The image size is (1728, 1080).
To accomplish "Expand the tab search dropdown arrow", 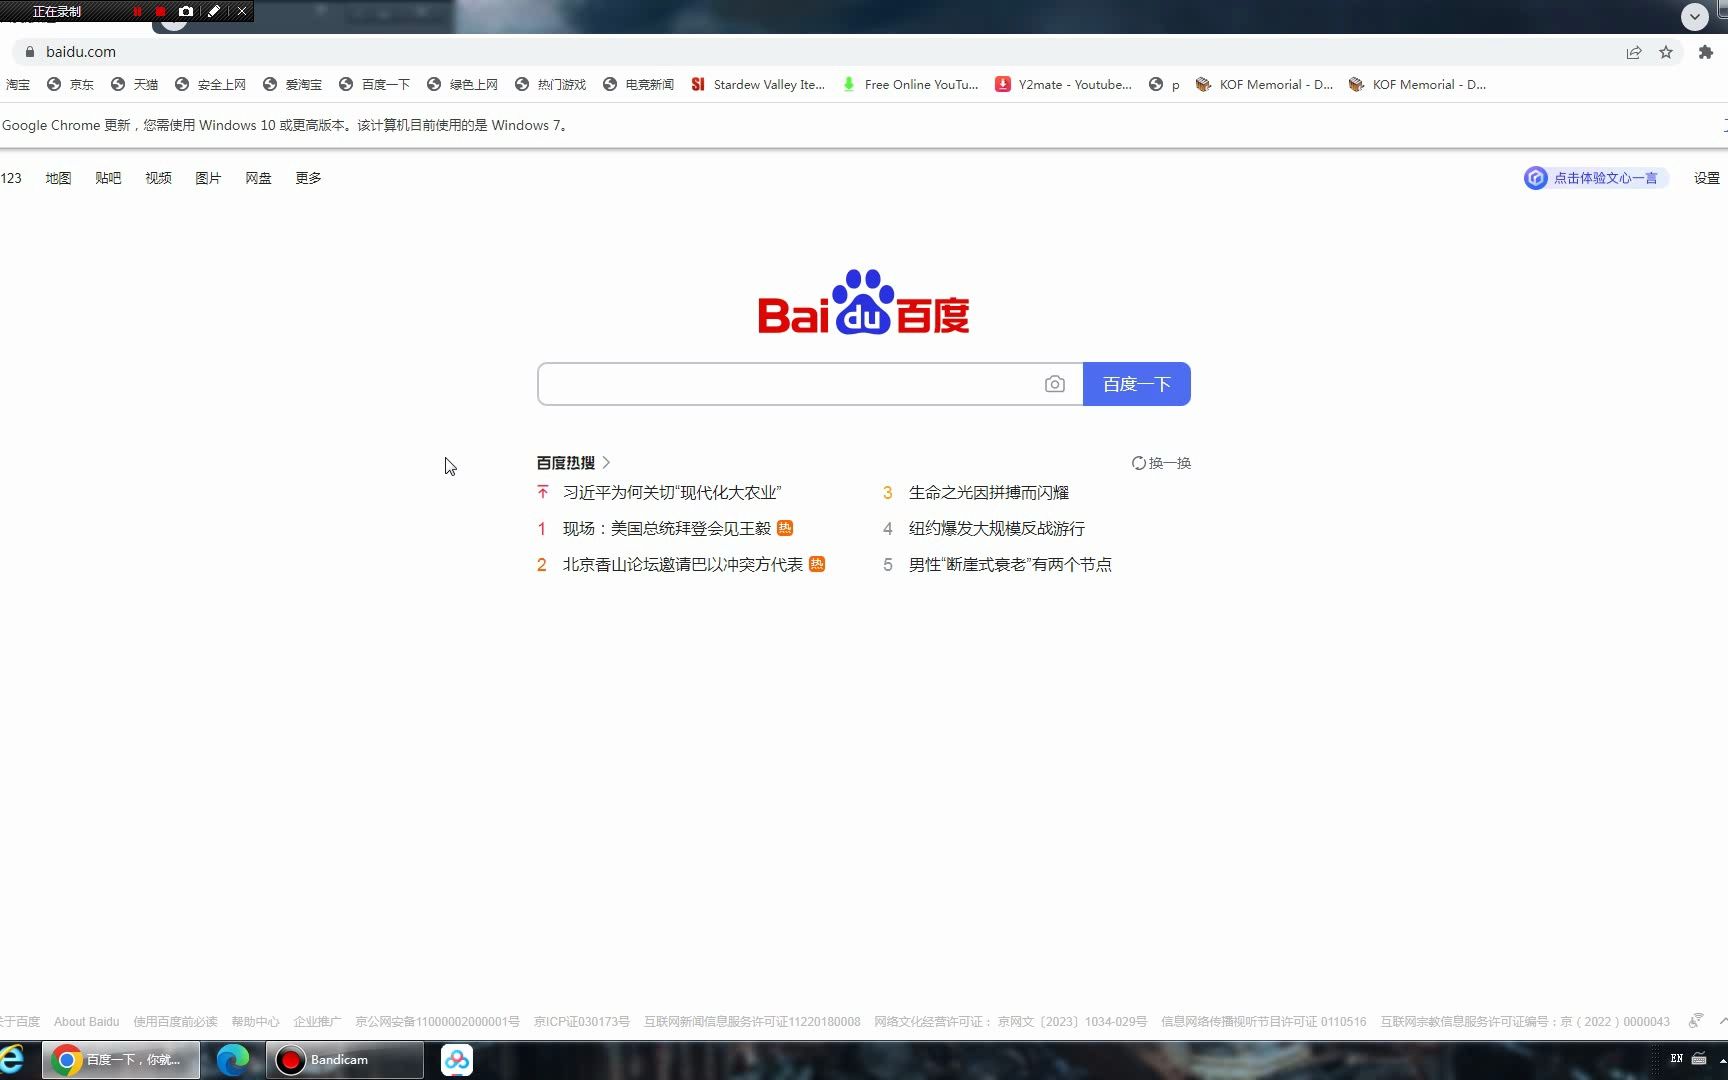I will pyautogui.click(x=1694, y=16).
